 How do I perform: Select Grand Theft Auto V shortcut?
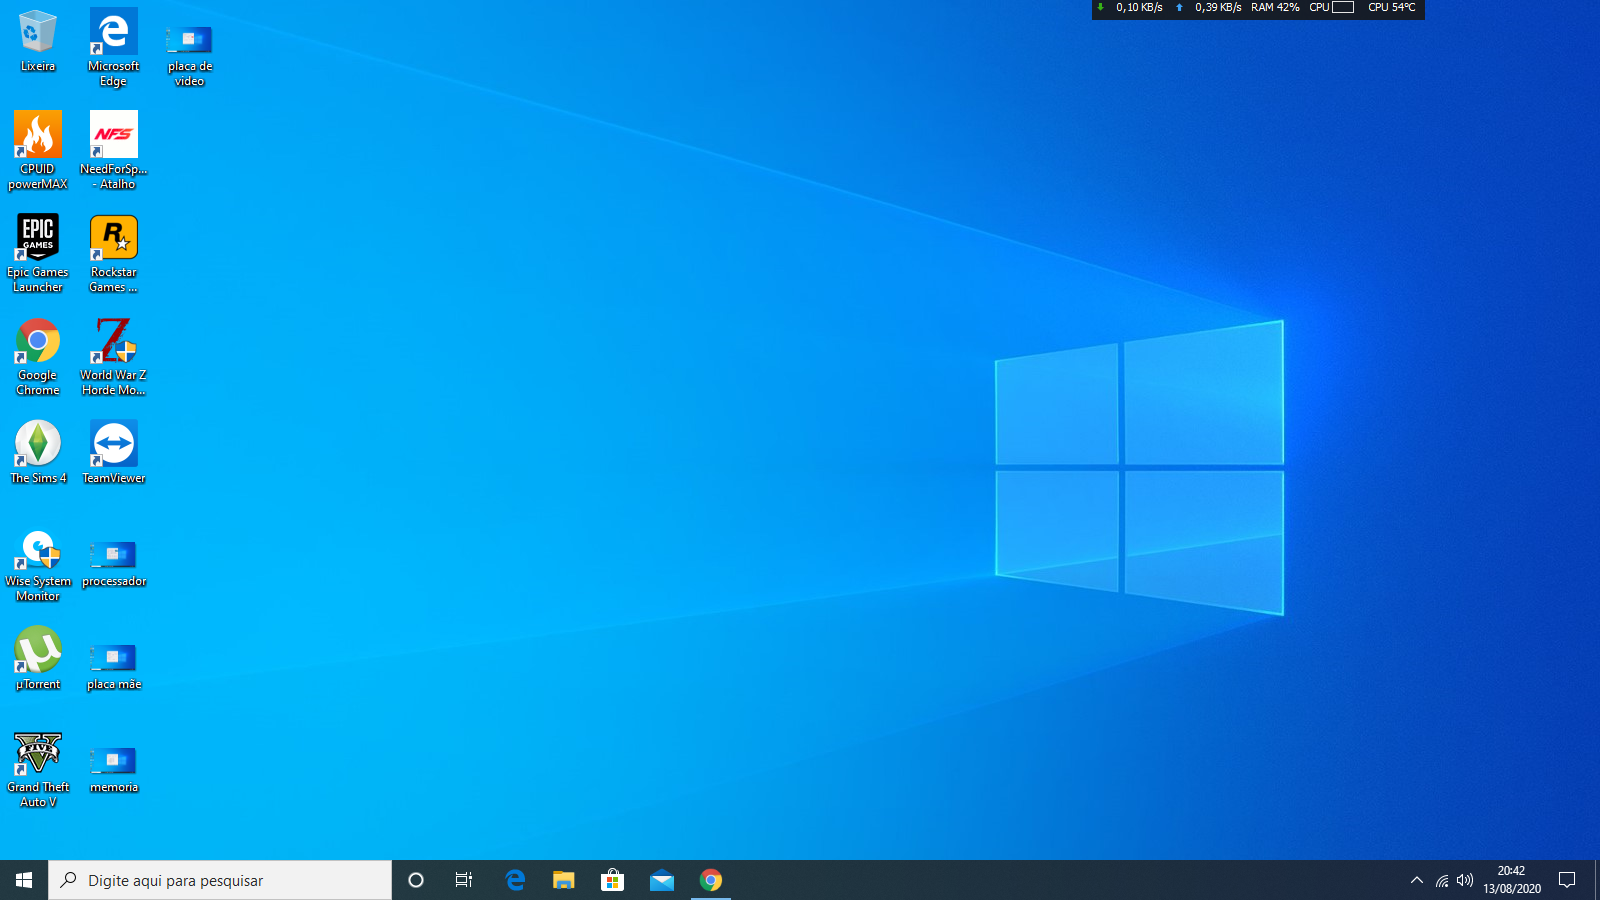pyautogui.click(x=38, y=768)
